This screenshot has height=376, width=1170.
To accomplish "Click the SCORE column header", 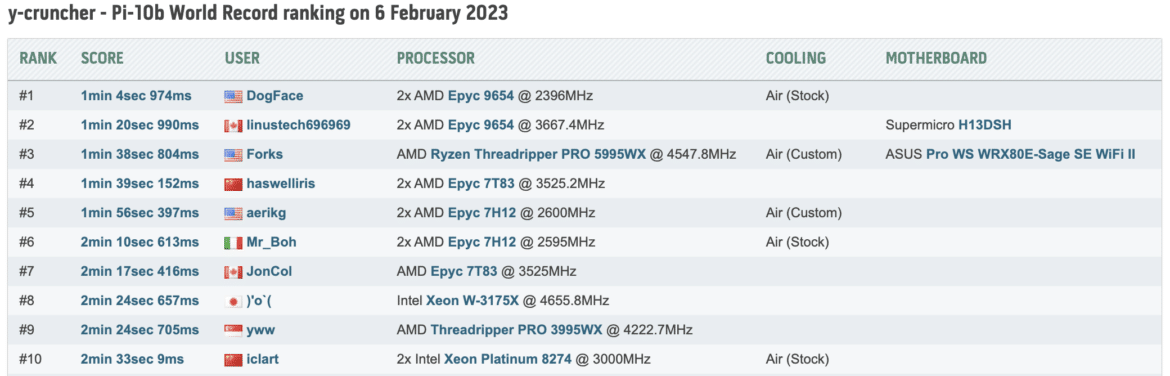I will [x=102, y=58].
